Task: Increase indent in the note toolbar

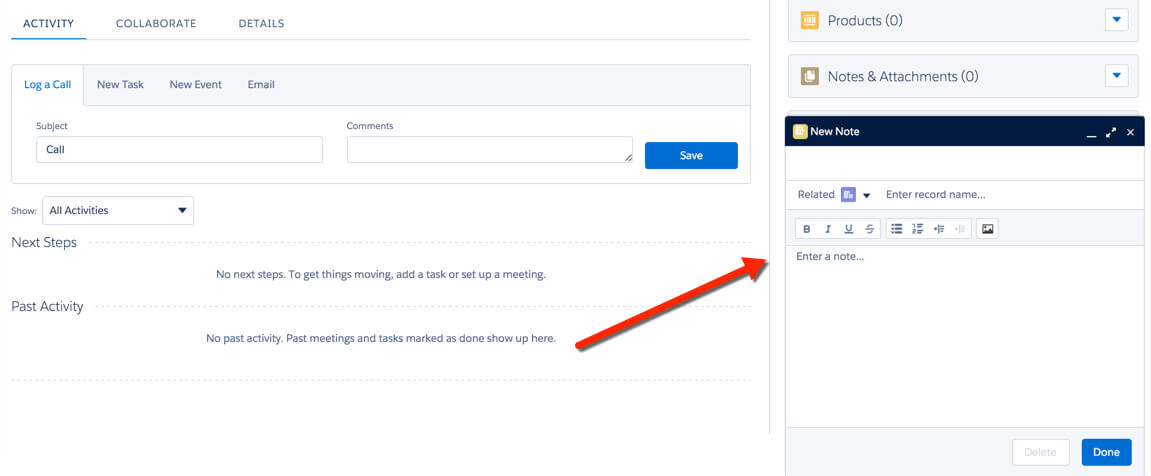Action: point(939,229)
